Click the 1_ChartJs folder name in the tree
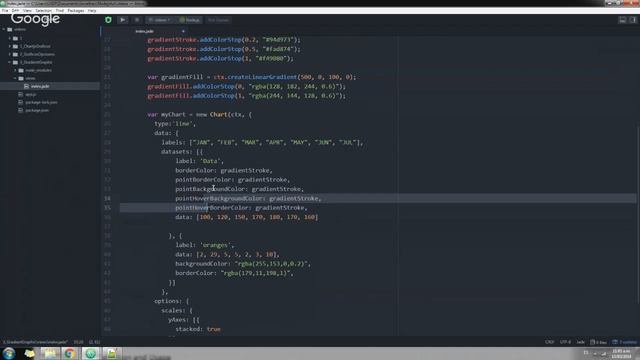The height and width of the screenshot is (360, 640). pyautogui.click(x=35, y=46)
